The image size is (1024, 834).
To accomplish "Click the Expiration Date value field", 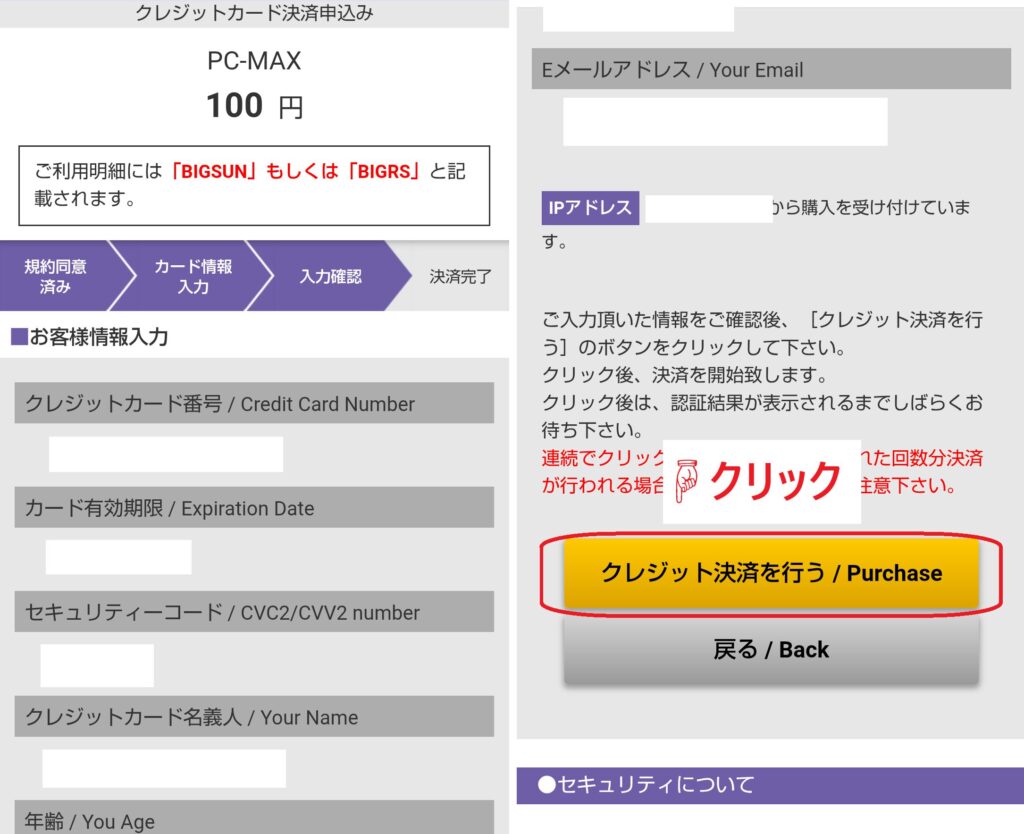I will pos(118,557).
